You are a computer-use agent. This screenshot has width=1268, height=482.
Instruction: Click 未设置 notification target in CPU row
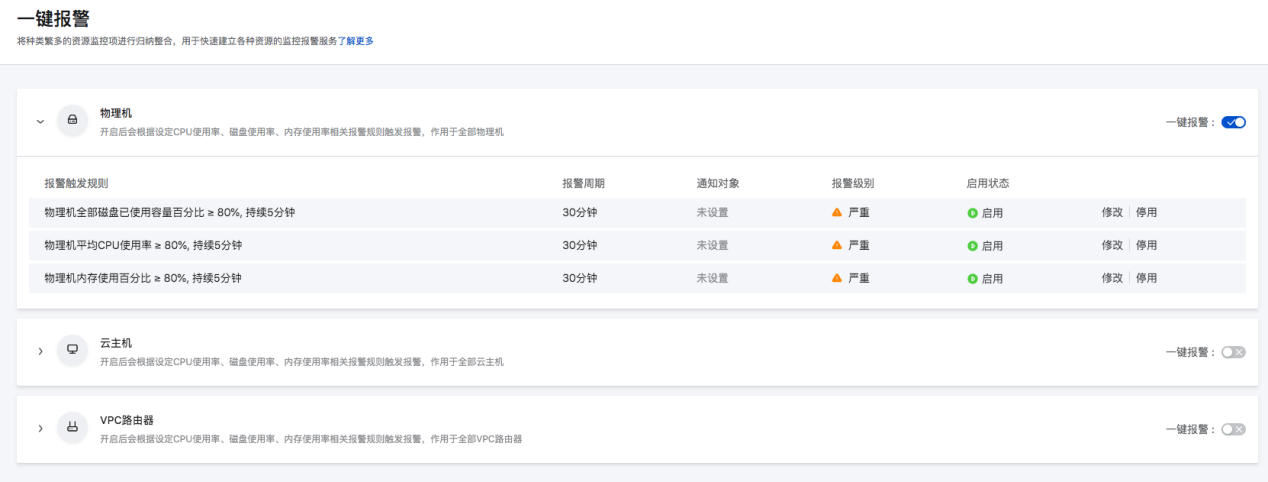[712, 245]
